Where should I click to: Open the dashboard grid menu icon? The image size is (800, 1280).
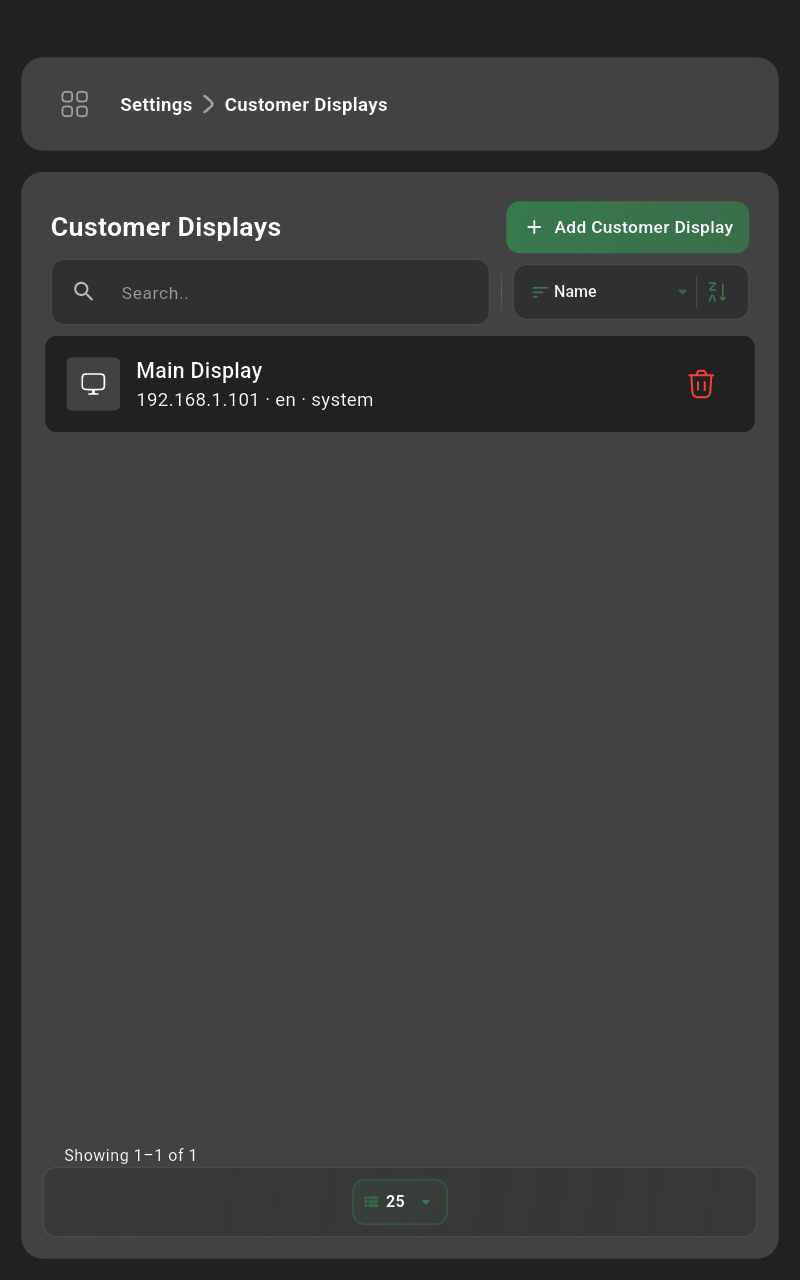coord(74,104)
